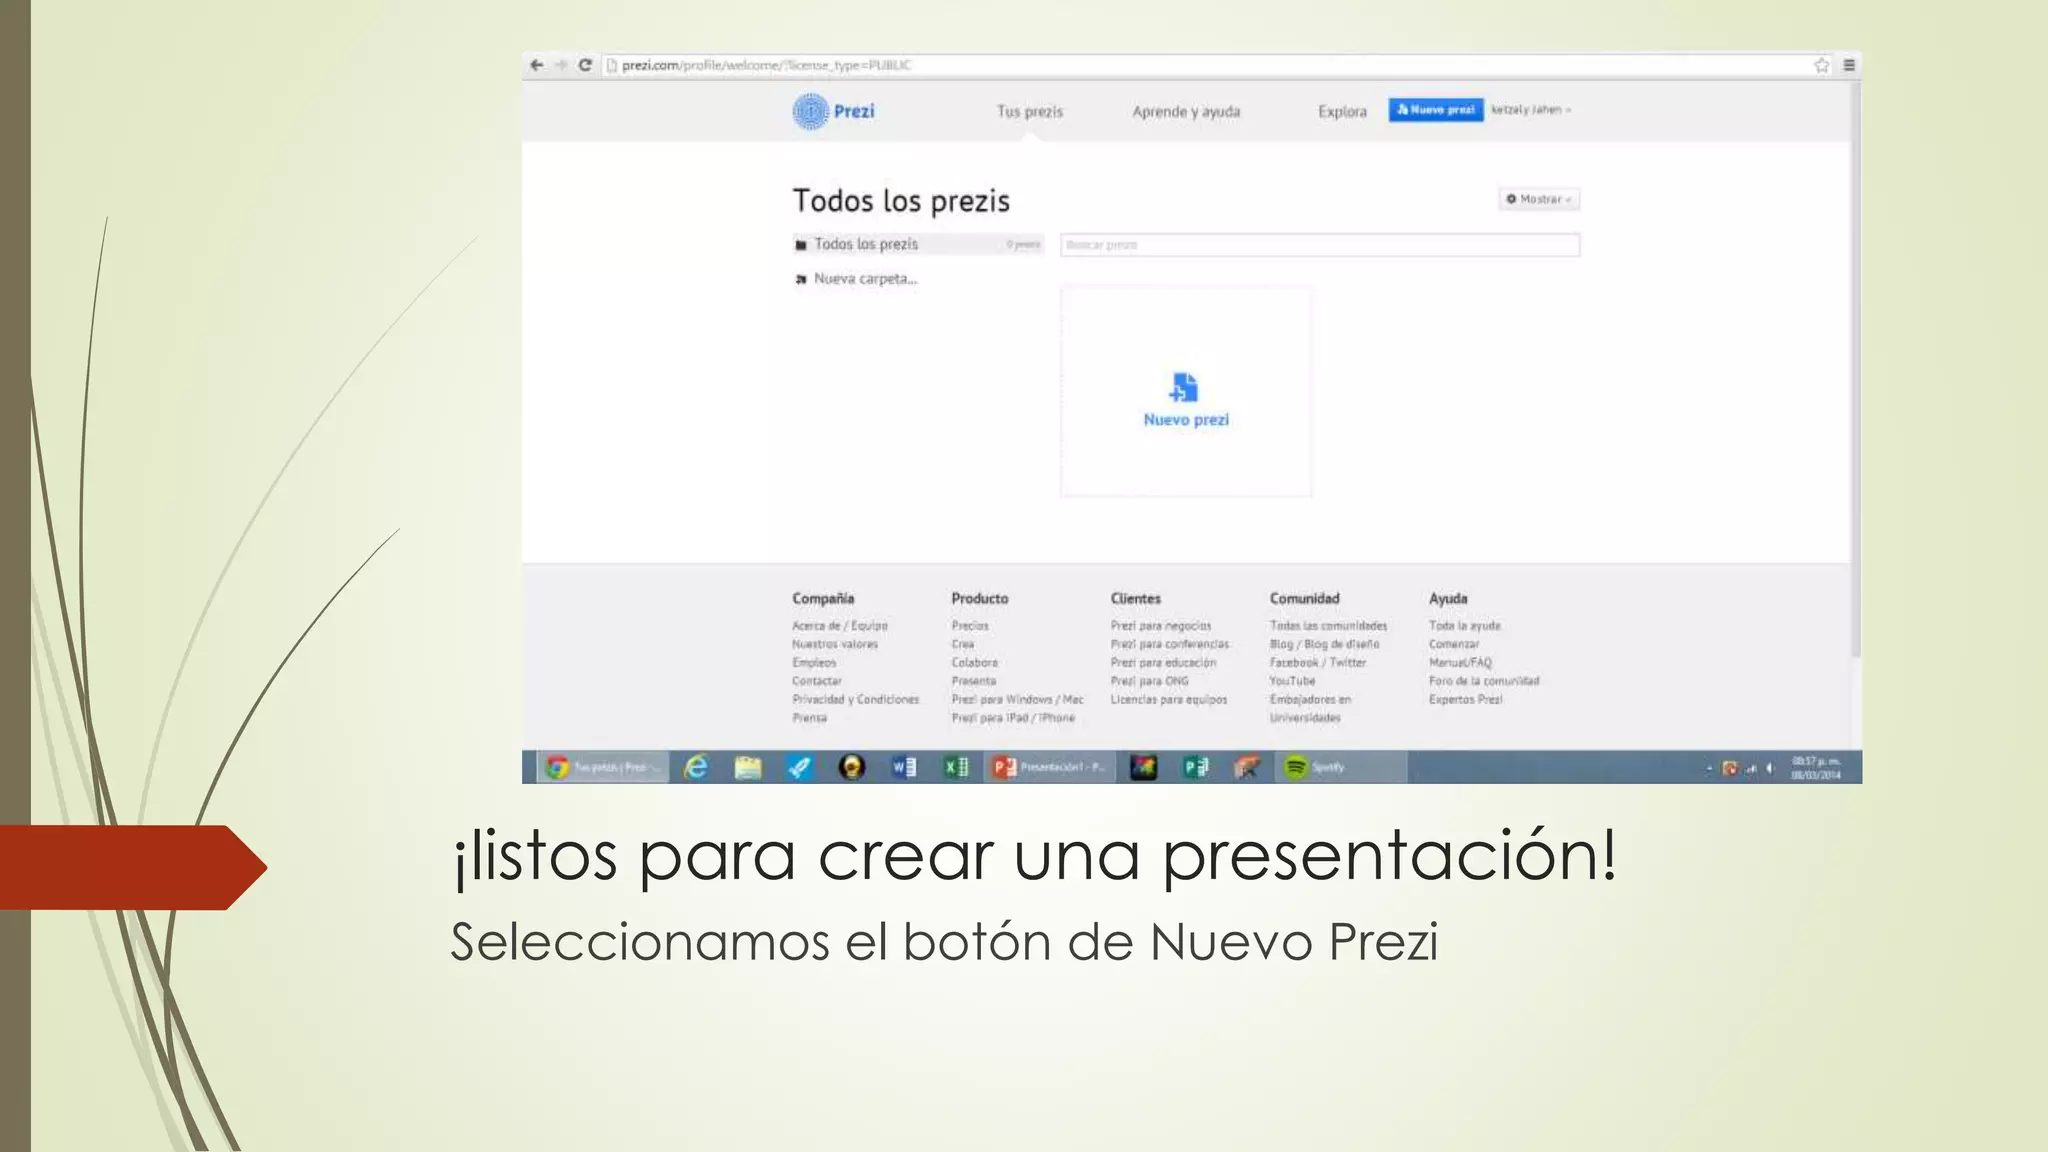Open the YouTube footer link
The height and width of the screenshot is (1152, 2048).
(x=1292, y=681)
